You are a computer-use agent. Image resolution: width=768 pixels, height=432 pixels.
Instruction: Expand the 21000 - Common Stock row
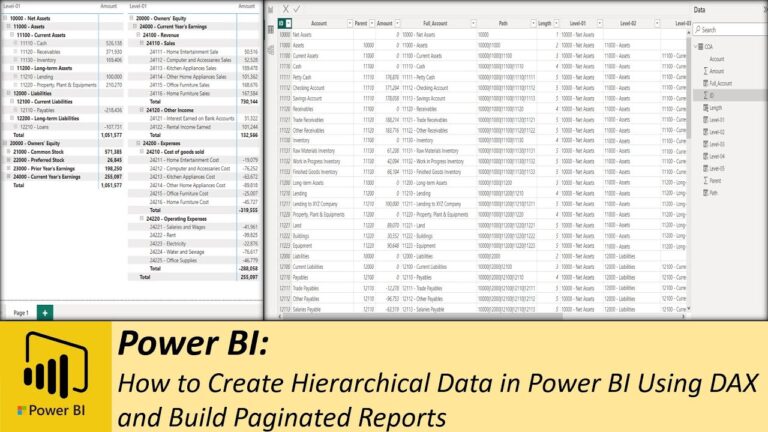9,152
